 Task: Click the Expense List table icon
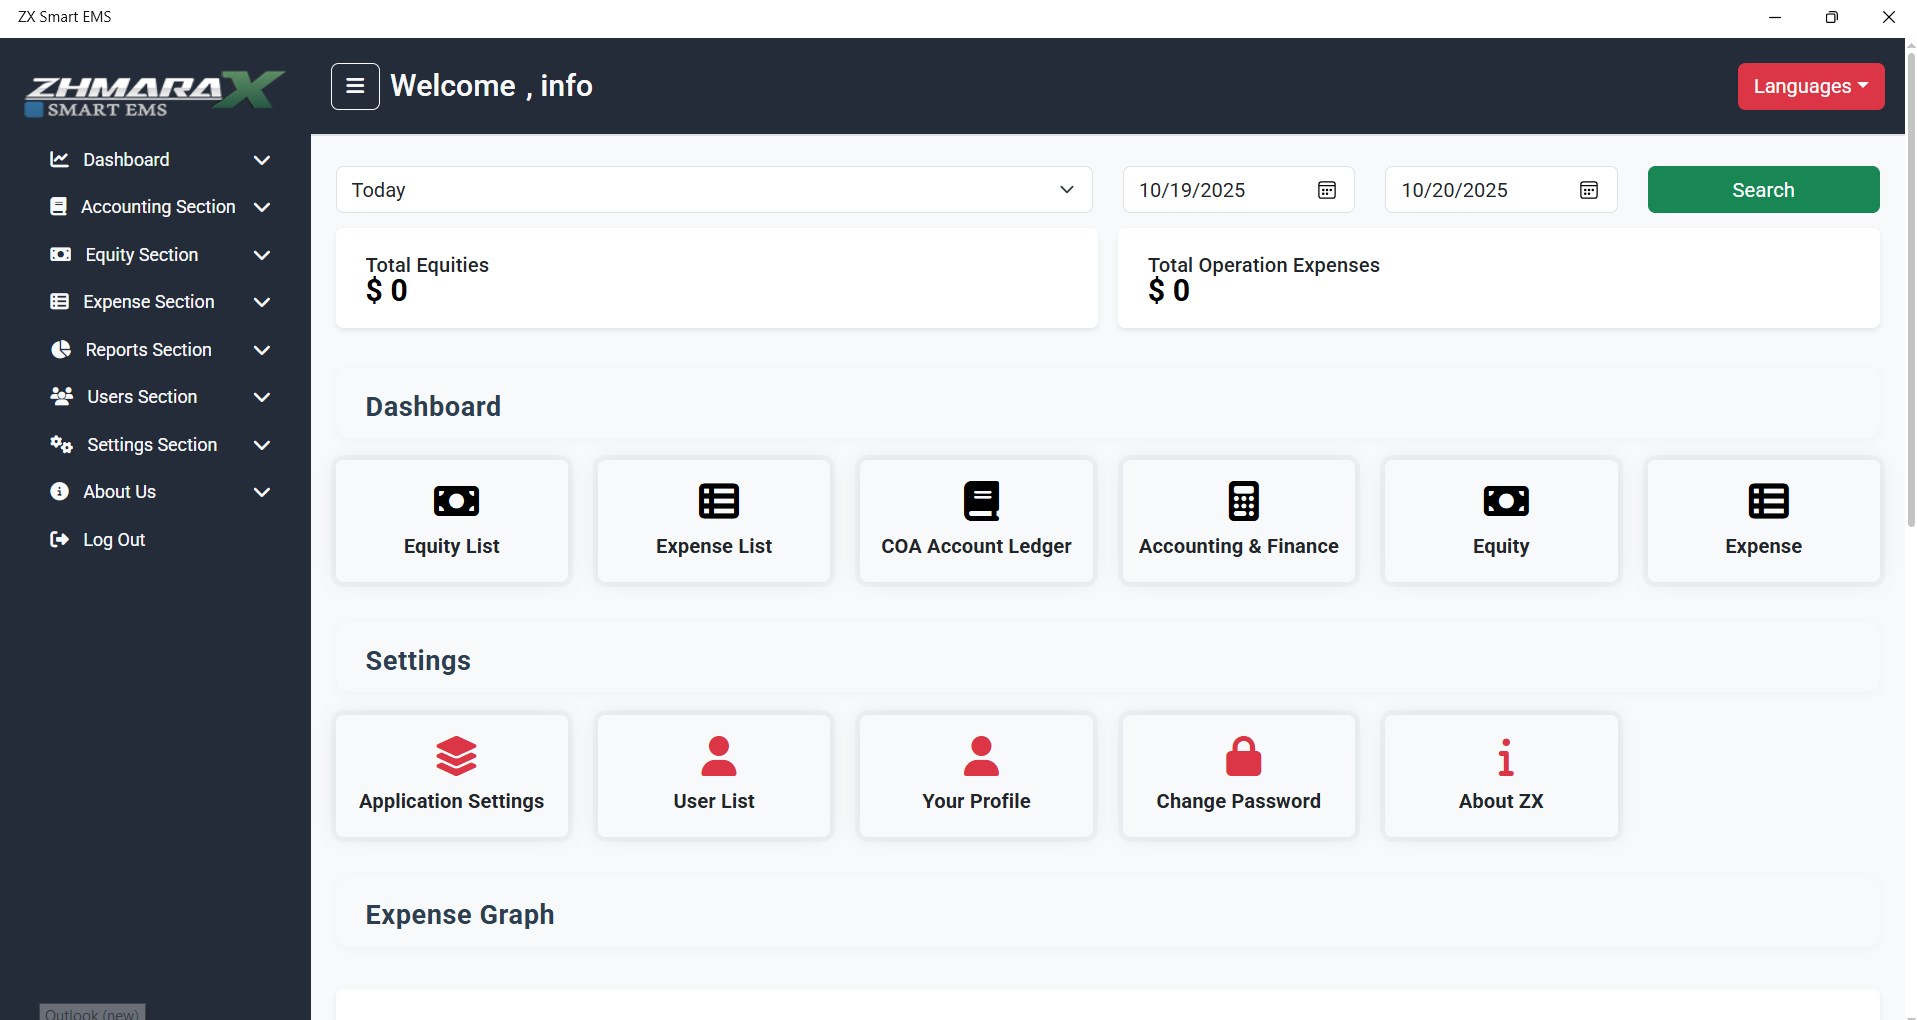click(x=718, y=501)
